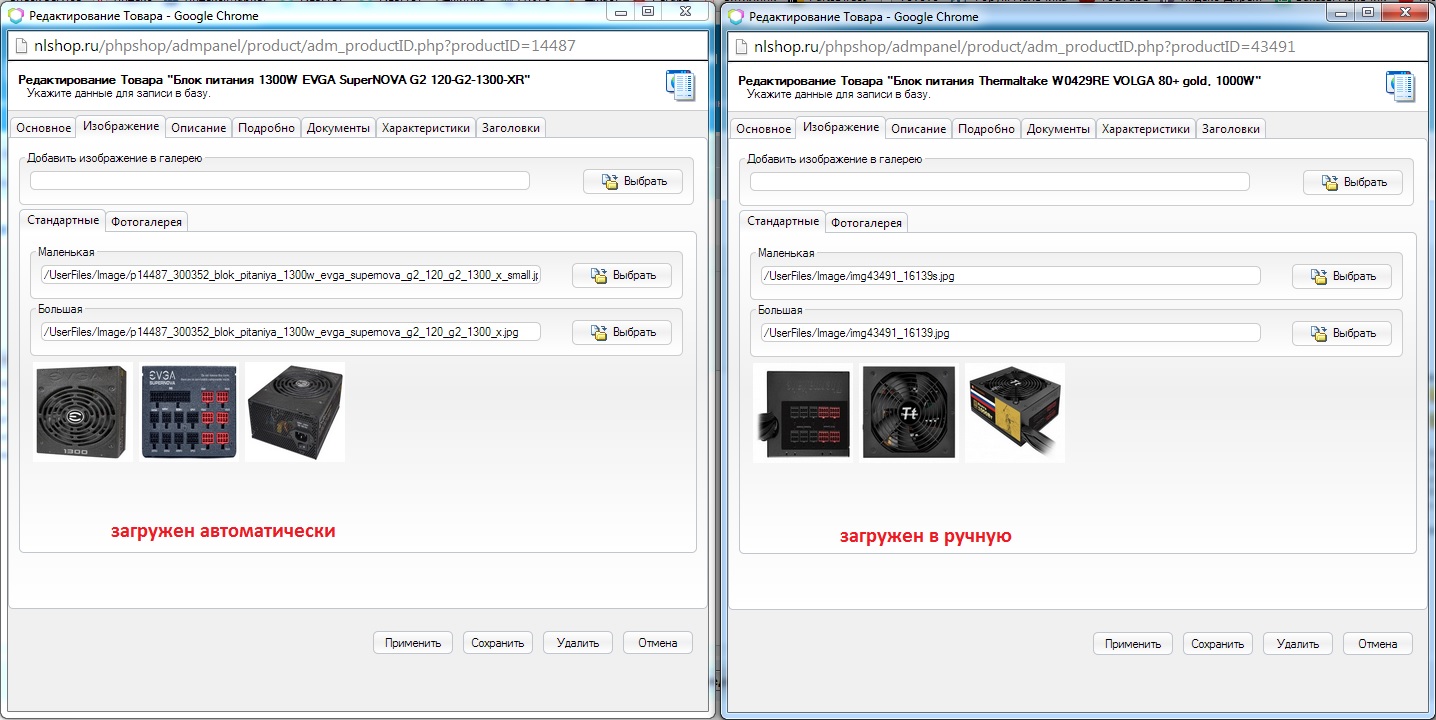Click the URL ending in productID=43491
Screen dimensions: 1436x720
point(1026,46)
